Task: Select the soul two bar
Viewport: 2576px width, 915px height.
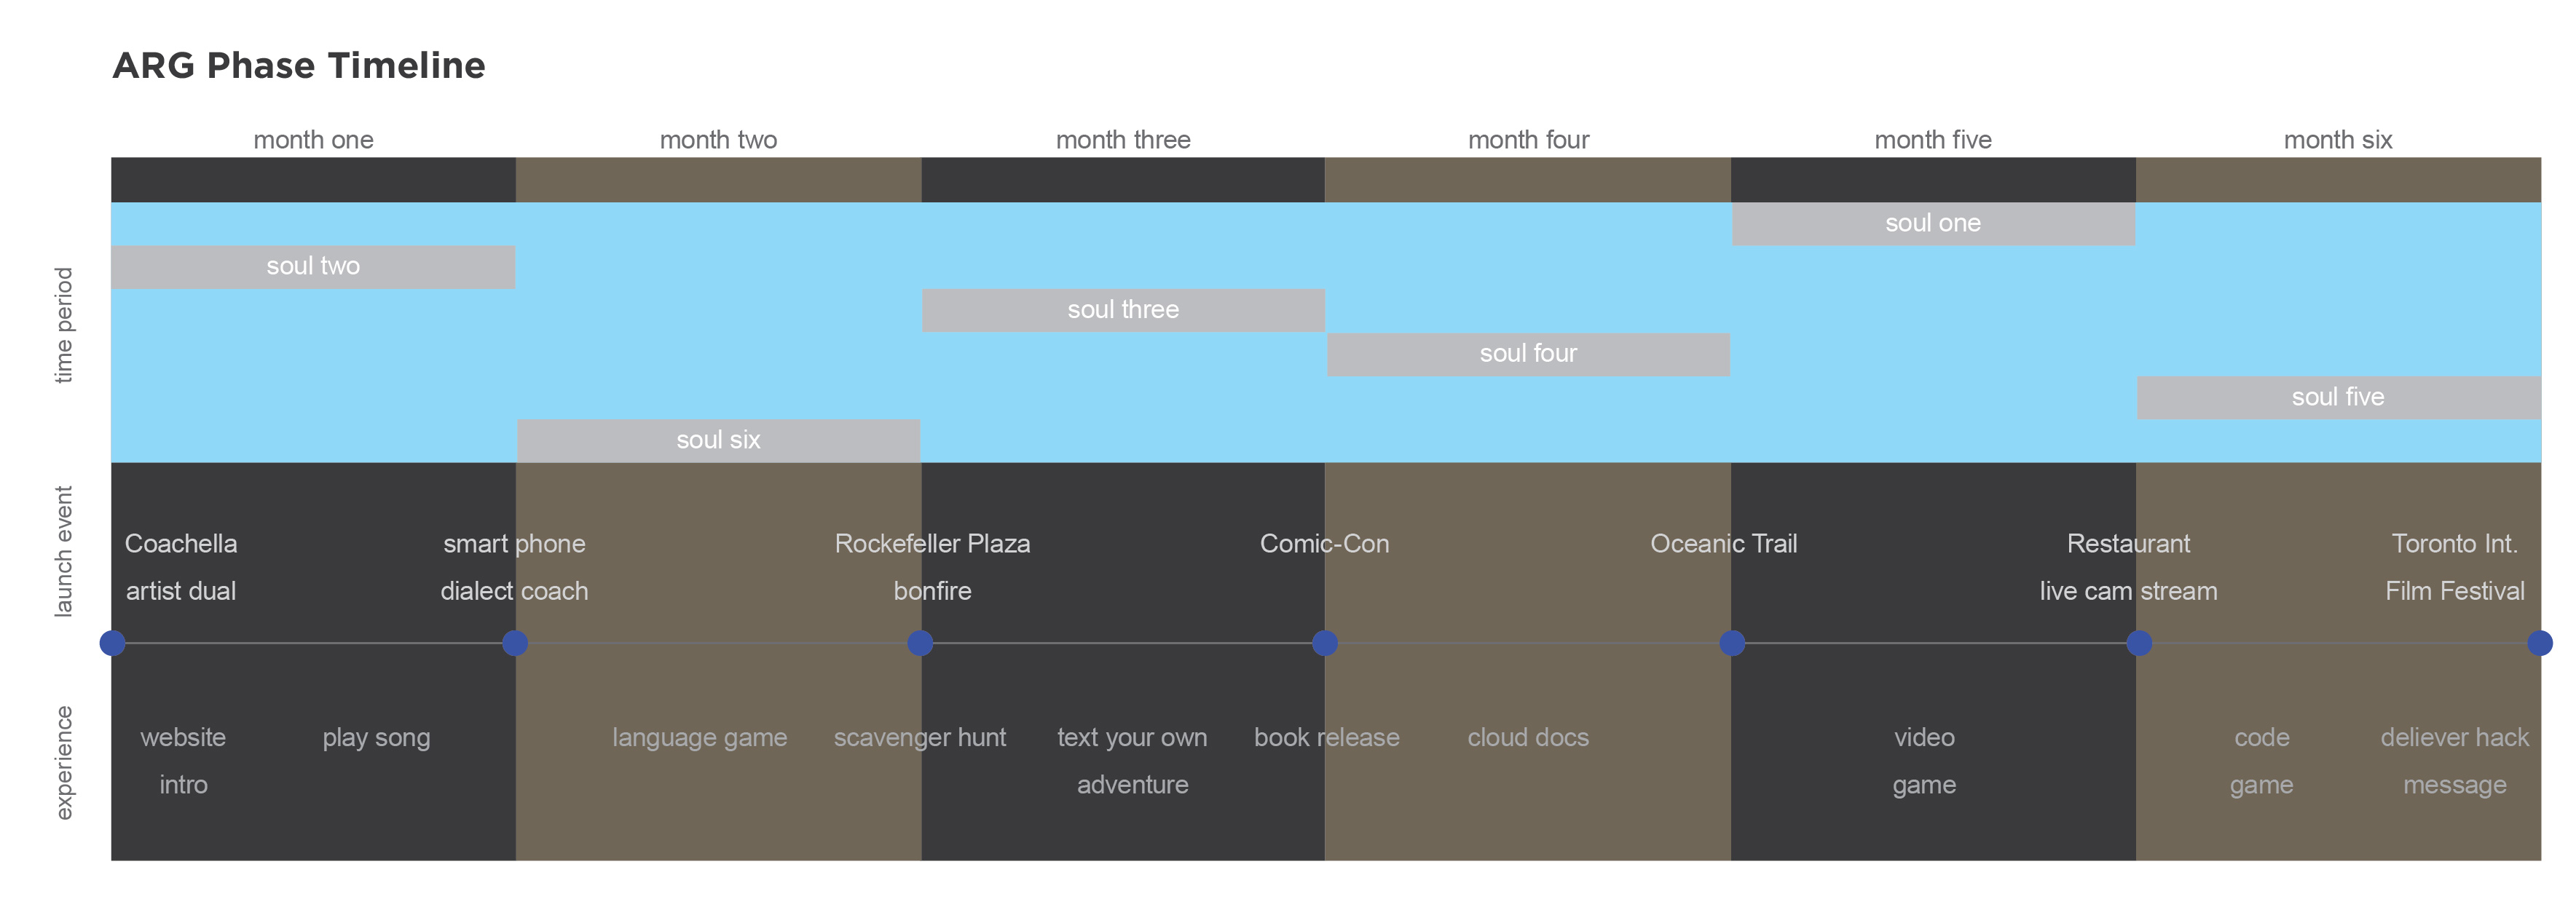Action: click(313, 267)
